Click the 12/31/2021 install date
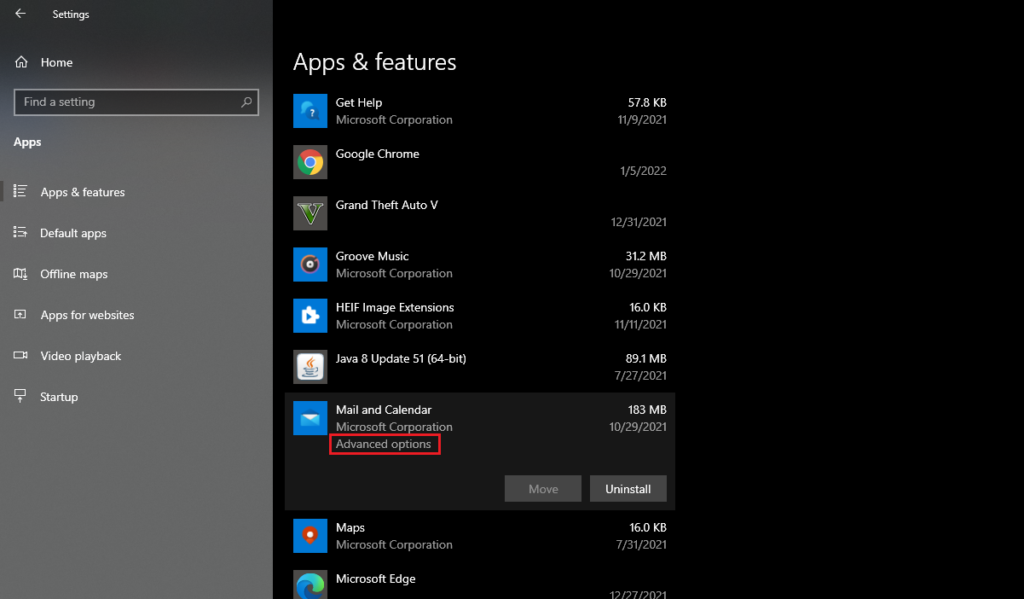This screenshot has width=1024, height=599. tap(639, 221)
